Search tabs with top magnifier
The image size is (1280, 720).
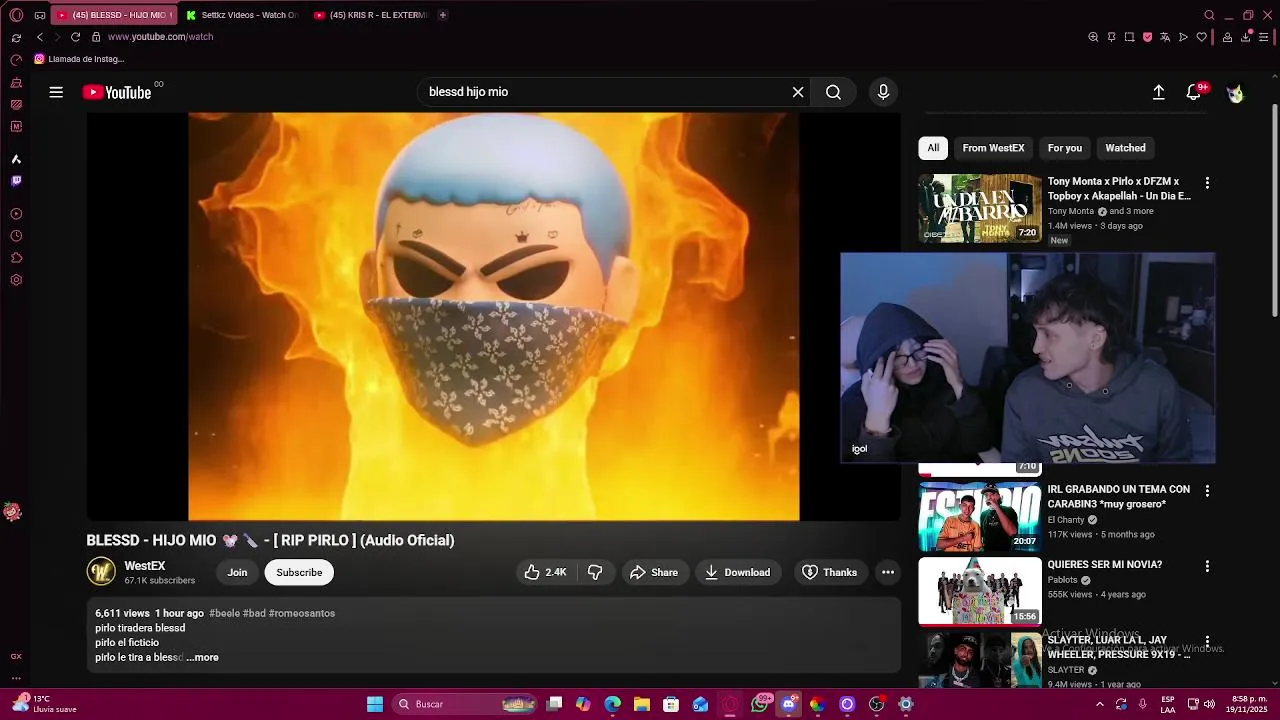coord(1209,15)
